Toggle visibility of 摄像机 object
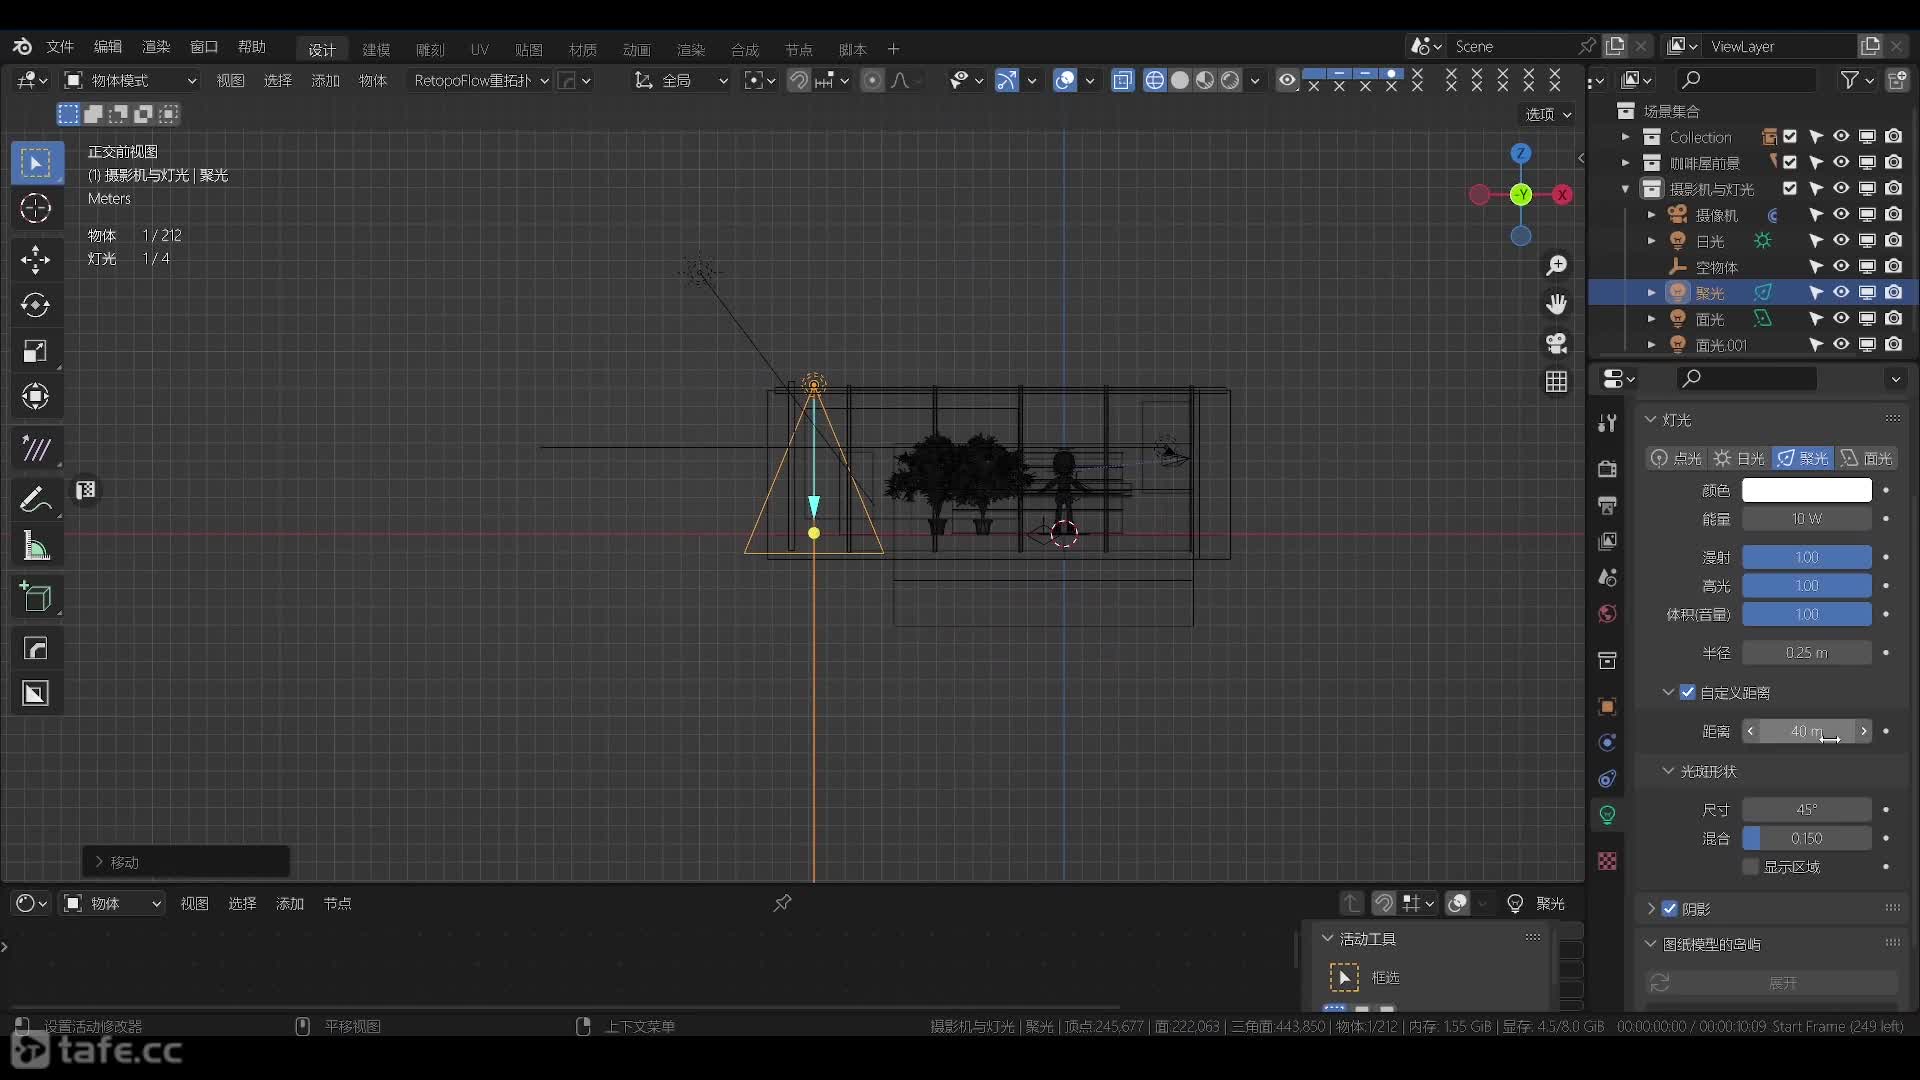Screen dimensions: 1920x1080 tap(1841, 214)
